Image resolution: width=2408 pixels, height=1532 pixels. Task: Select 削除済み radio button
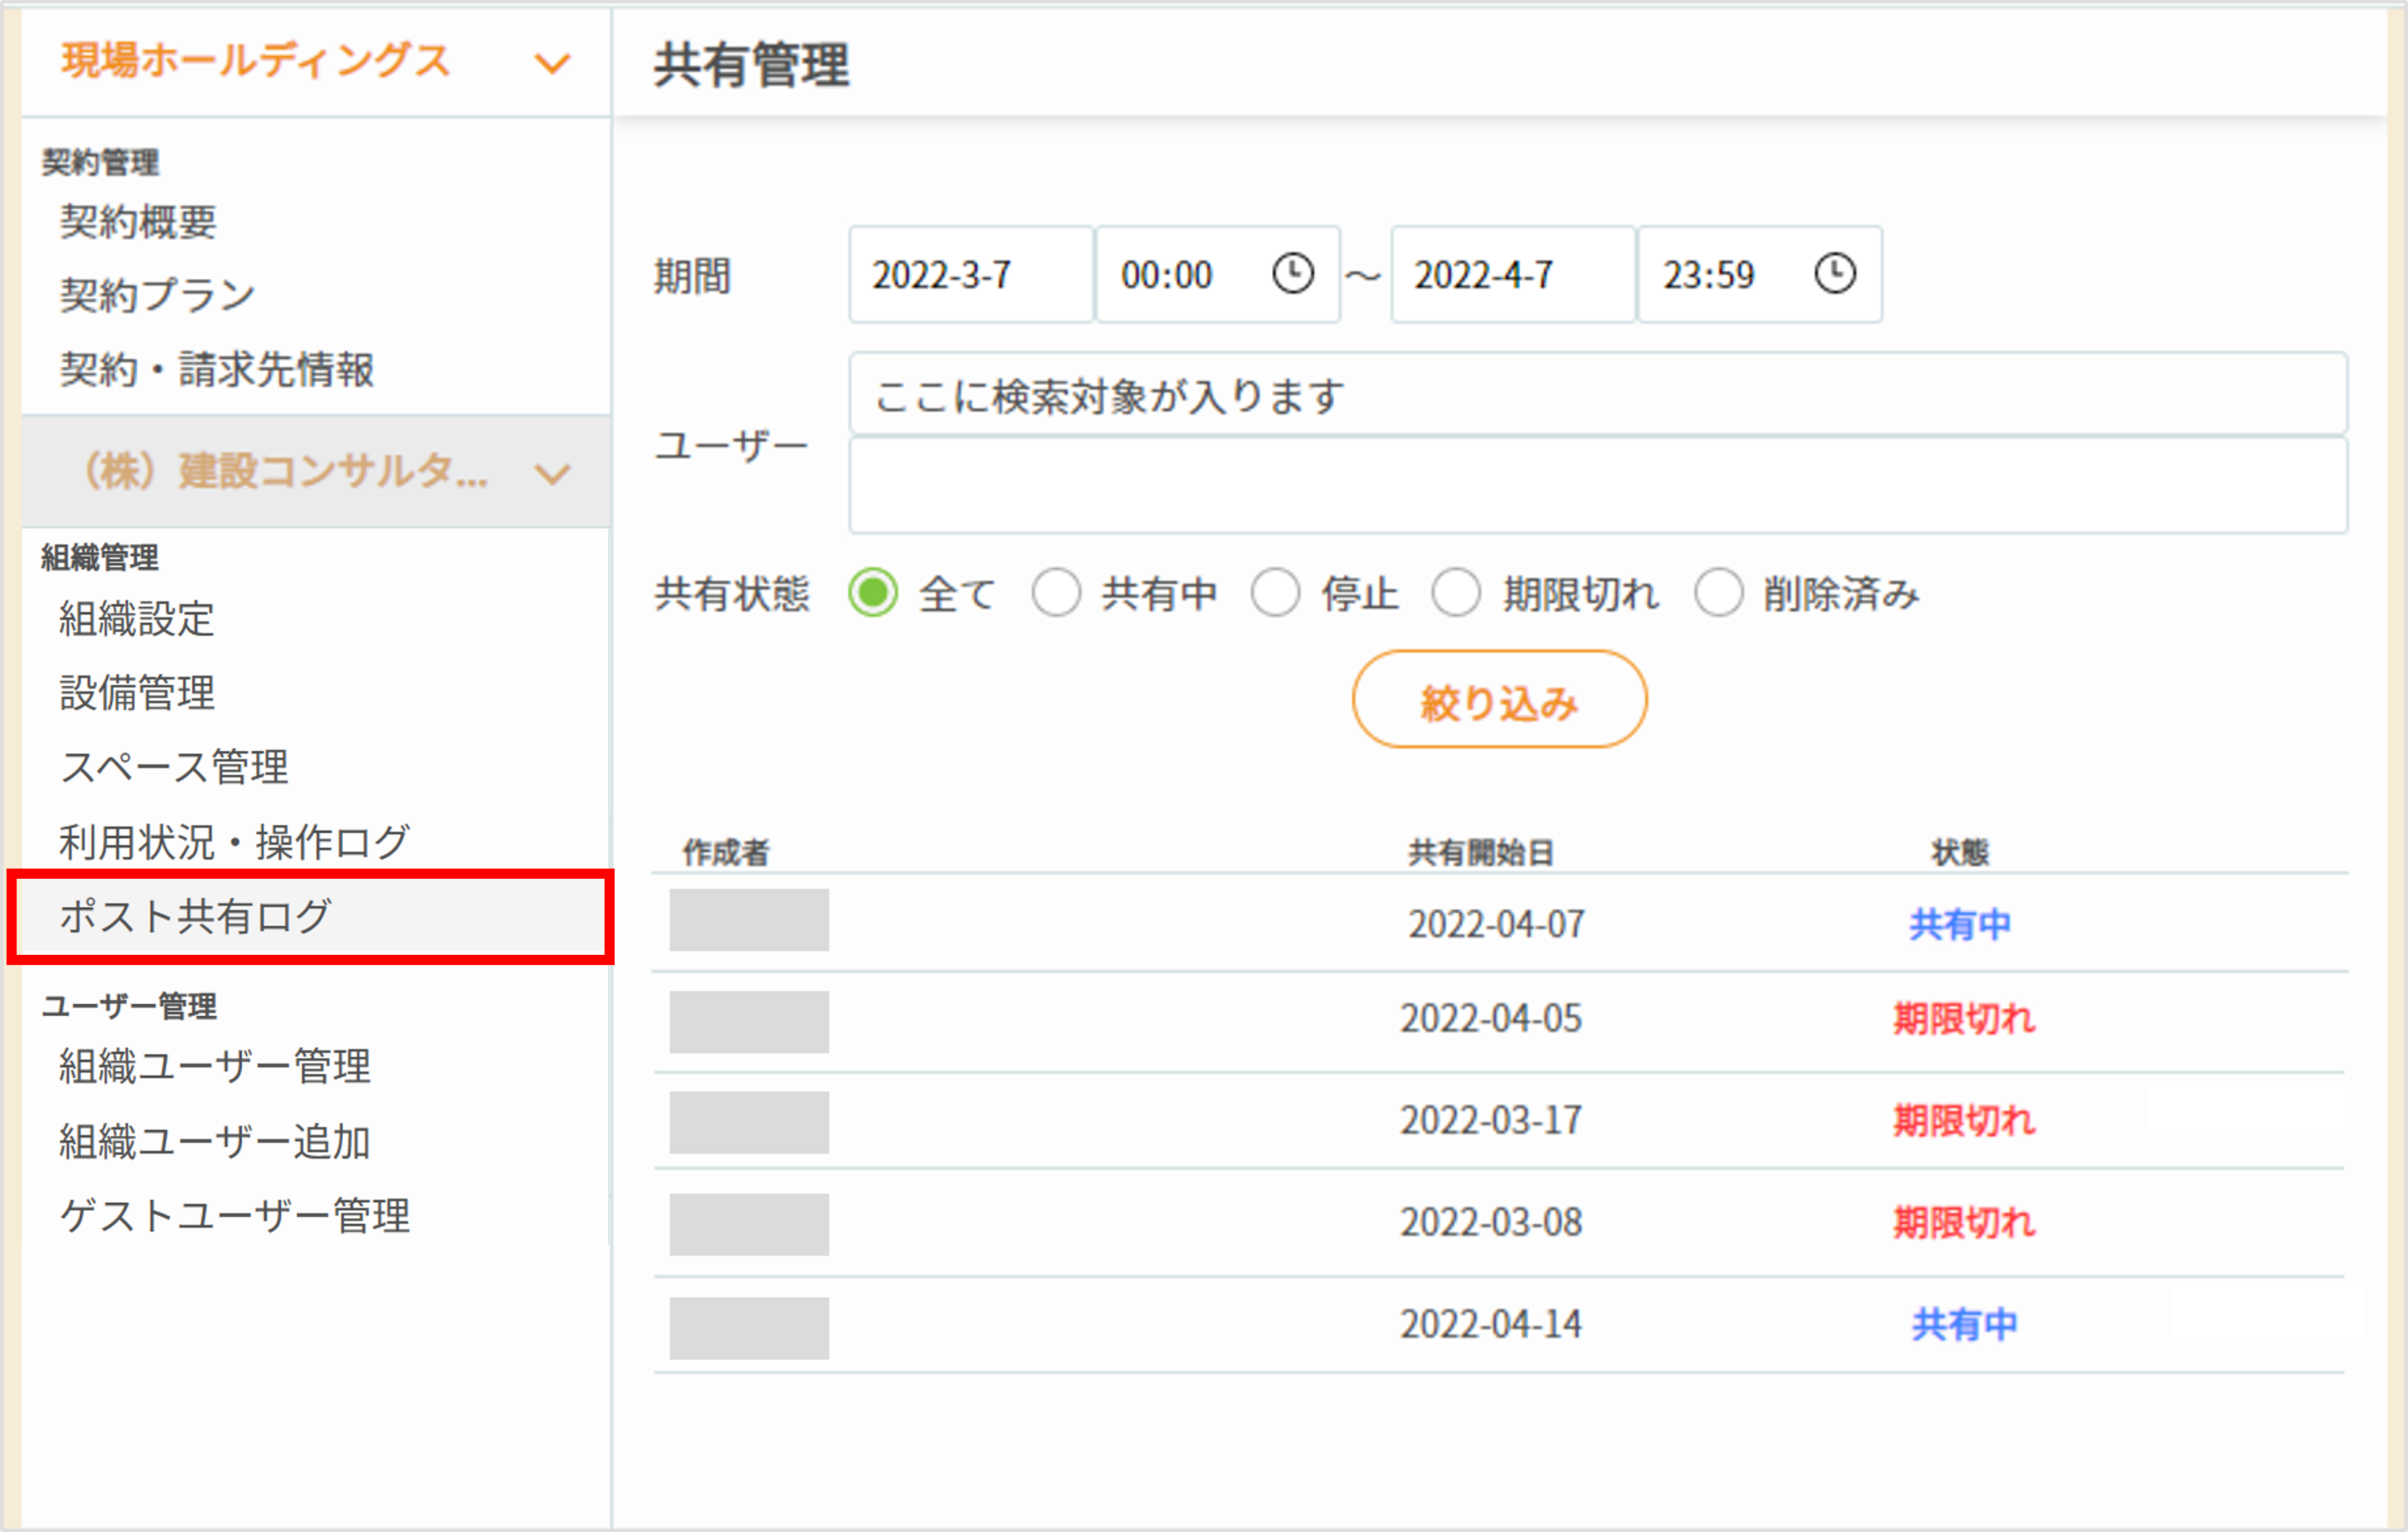(x=1719, y=593)
